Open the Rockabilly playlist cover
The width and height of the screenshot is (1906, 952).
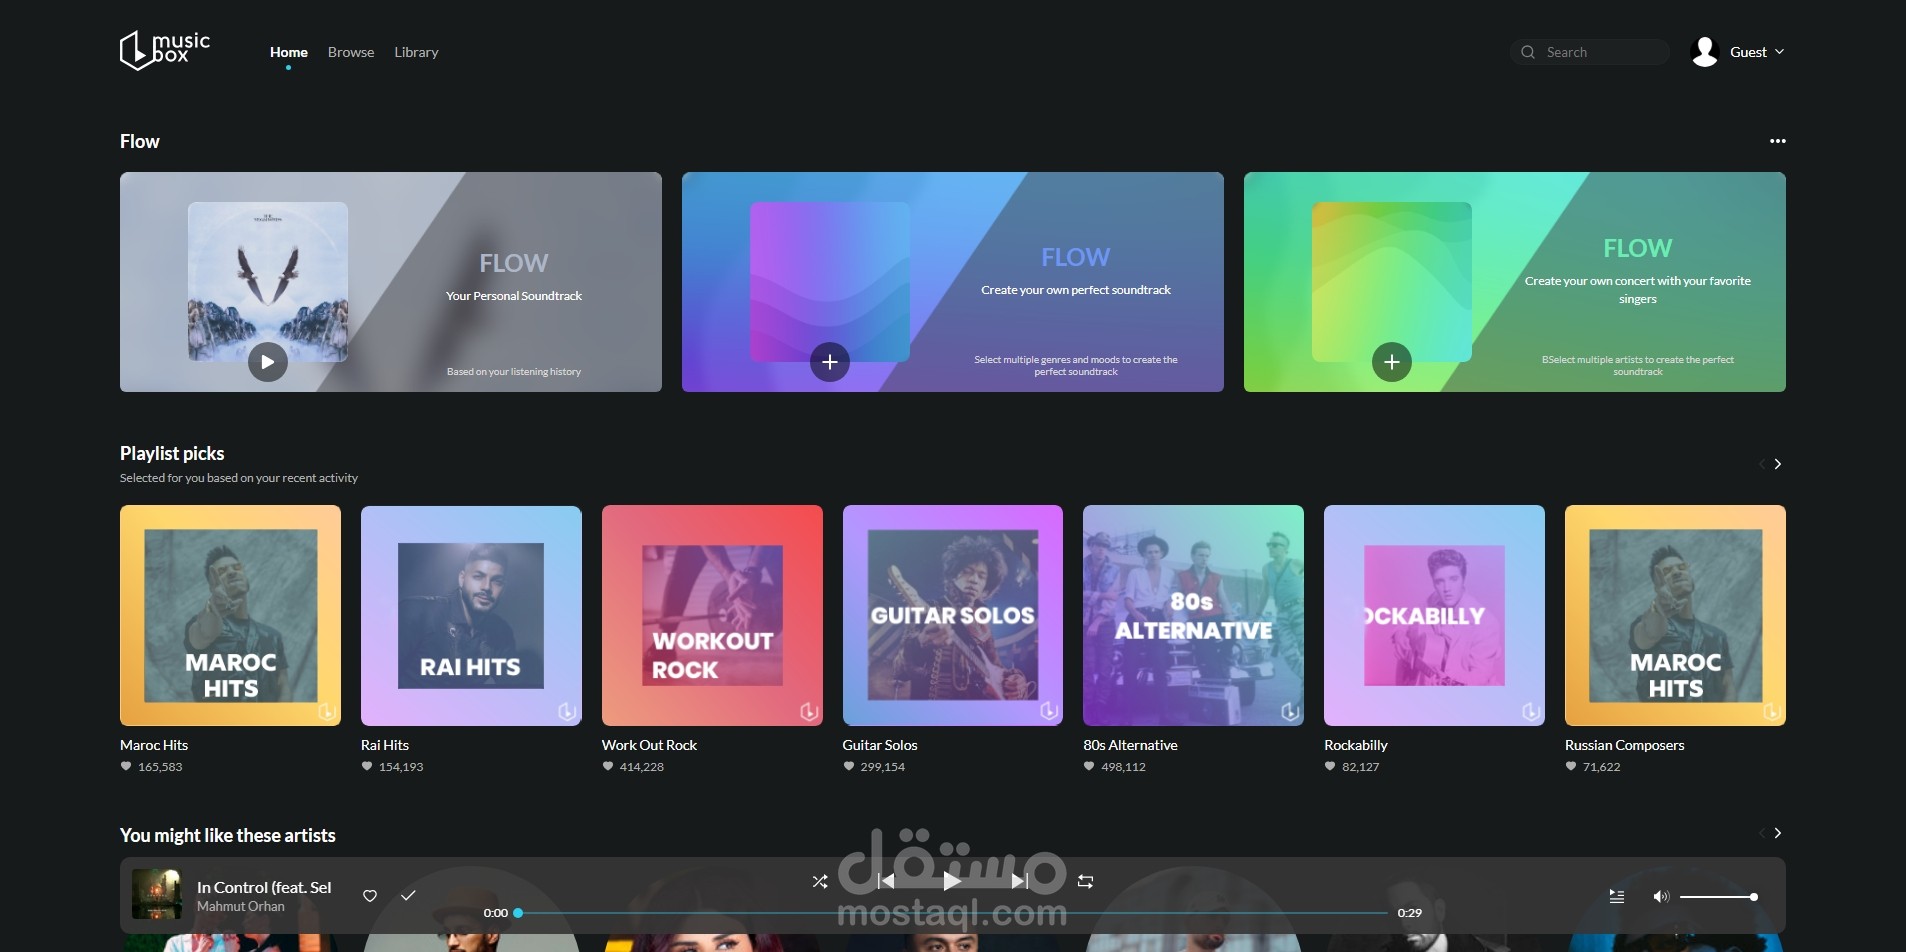[x=1434, y=615]
